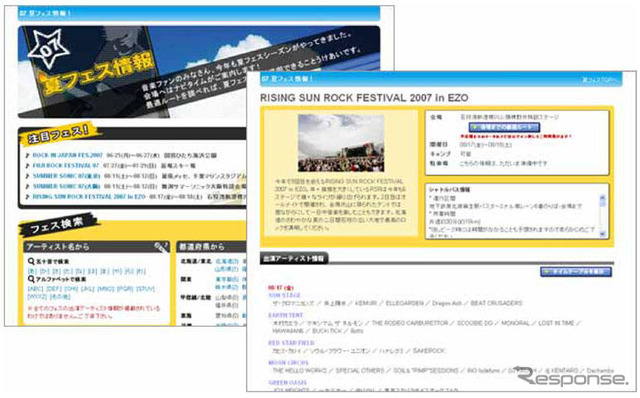
Task: Click the 注目フェス! section label
Action: point(58,135)
